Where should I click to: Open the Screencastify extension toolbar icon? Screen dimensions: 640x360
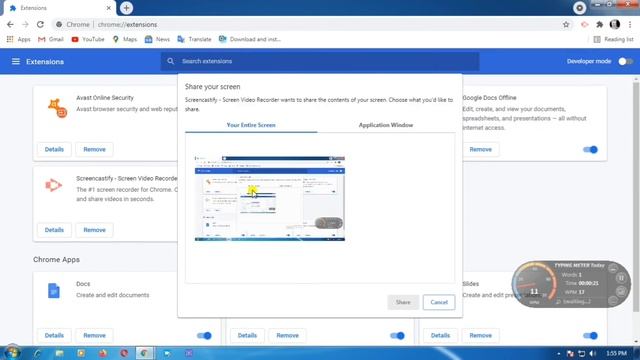pos(584,24)
